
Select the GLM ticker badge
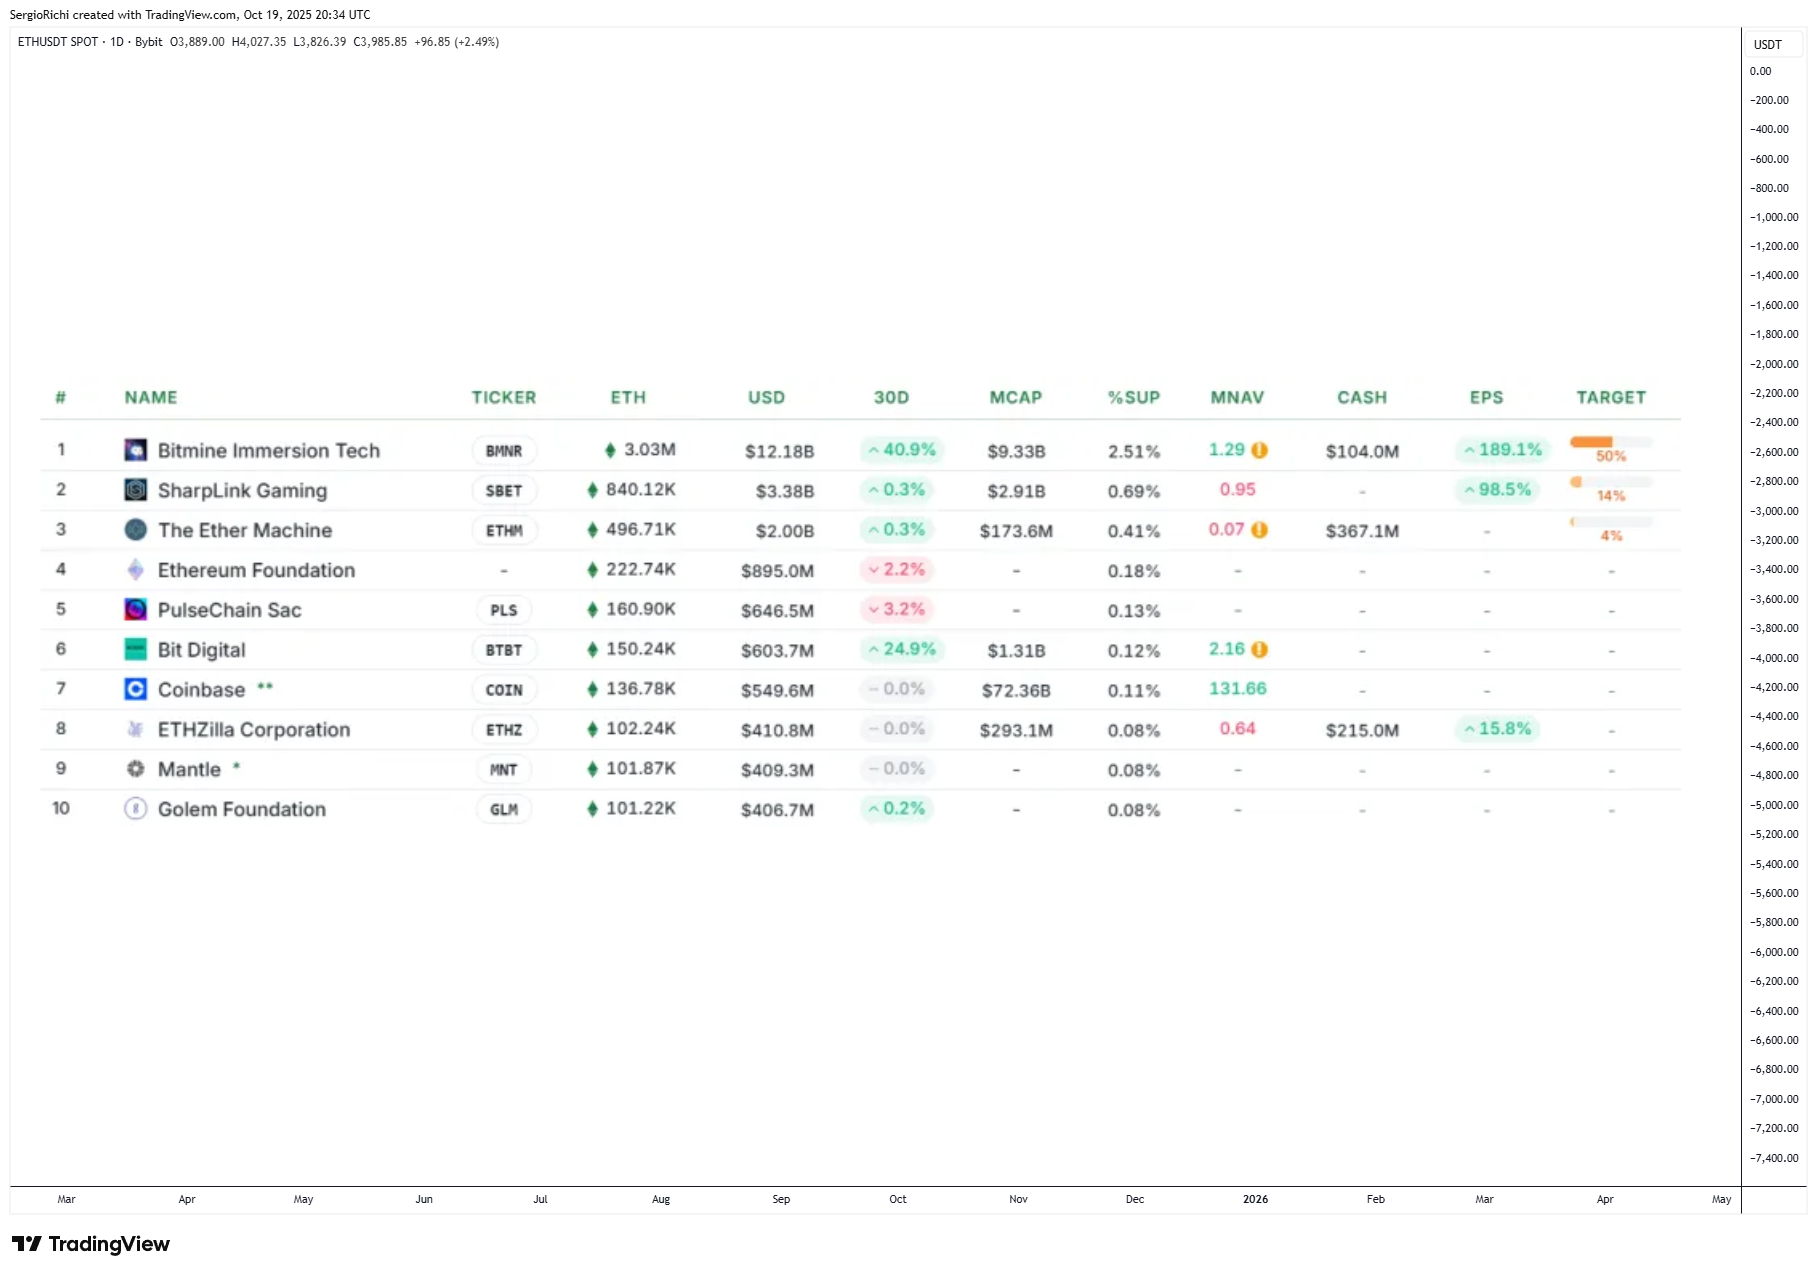[x=504, y=809]
